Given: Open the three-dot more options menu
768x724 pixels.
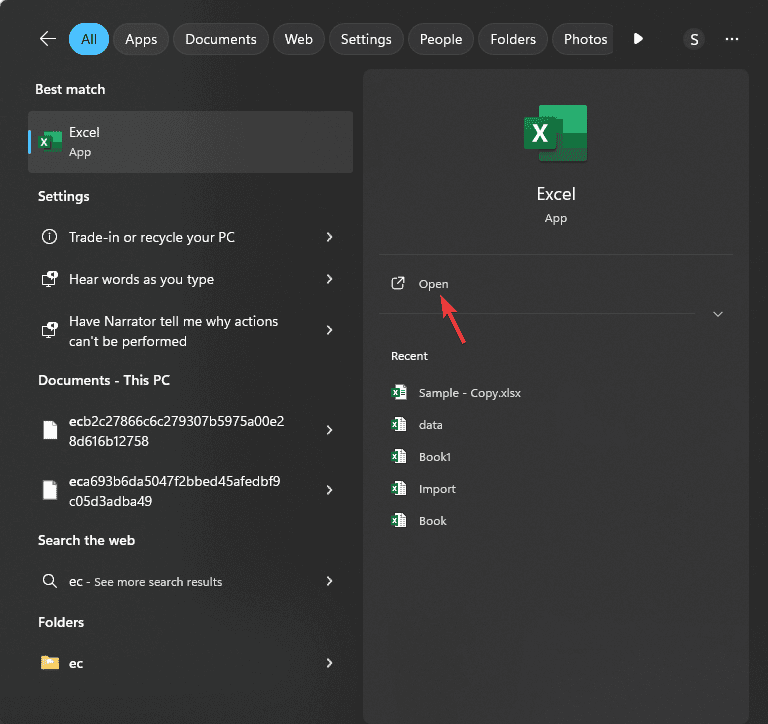Looking at the screenshot, I should pyautogui.click(x=732, y=39).
